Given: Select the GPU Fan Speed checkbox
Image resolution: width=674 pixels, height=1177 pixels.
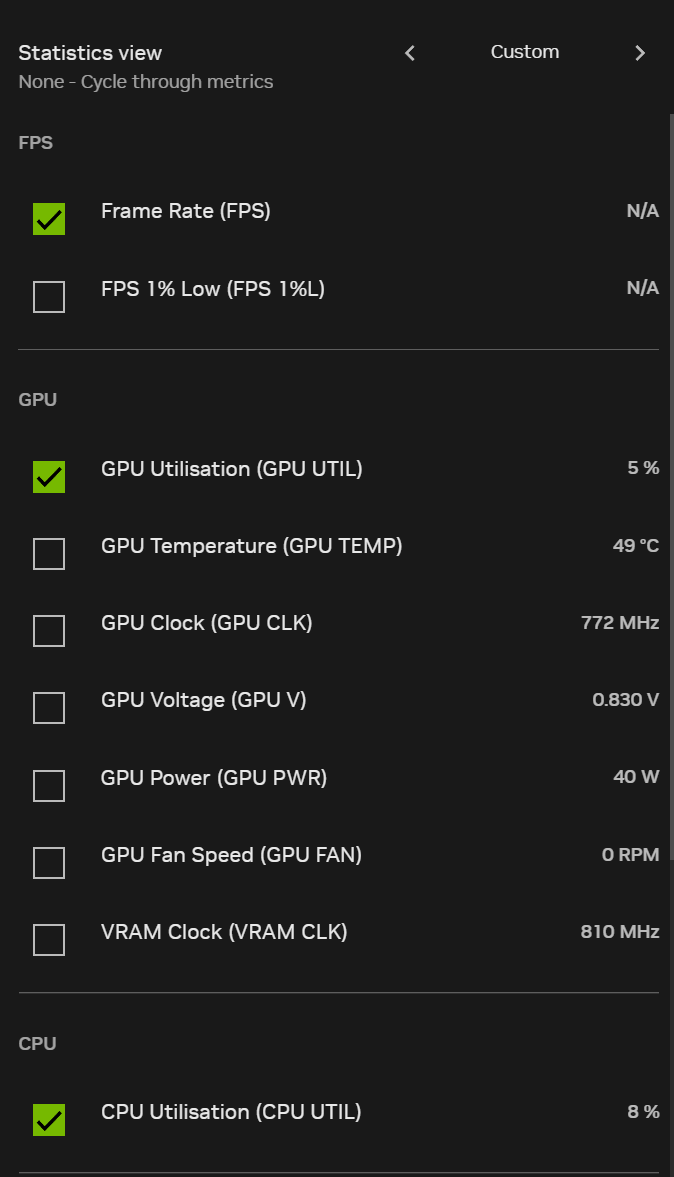Looking at the screenshot, I should point(49,863).
